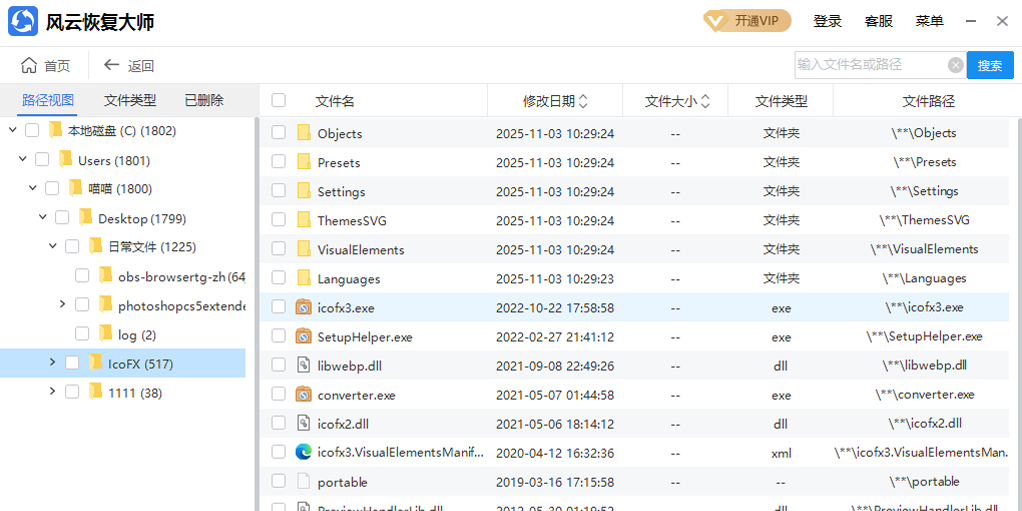Click the clear X icon in search box
Viewport: 1022px width, 511px height.
(x=955, y=65)
